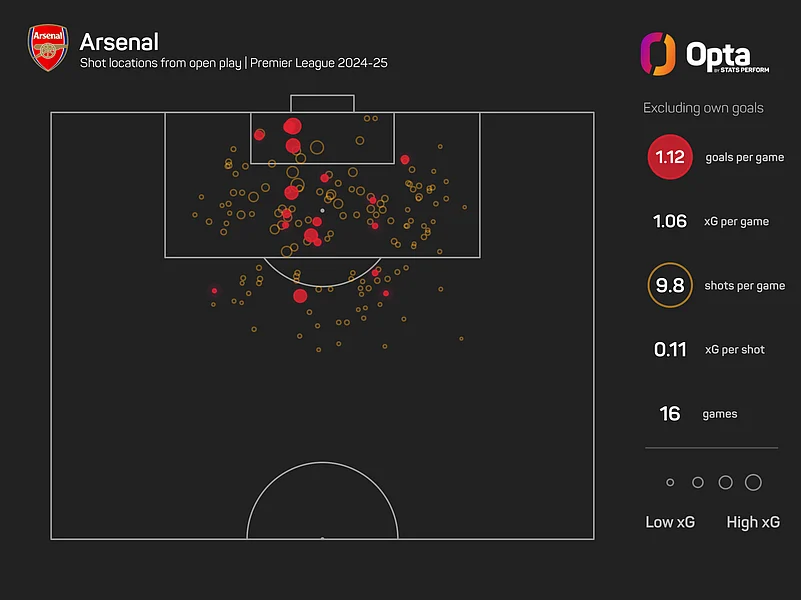Click the shots per game label

tap(744, 285)
